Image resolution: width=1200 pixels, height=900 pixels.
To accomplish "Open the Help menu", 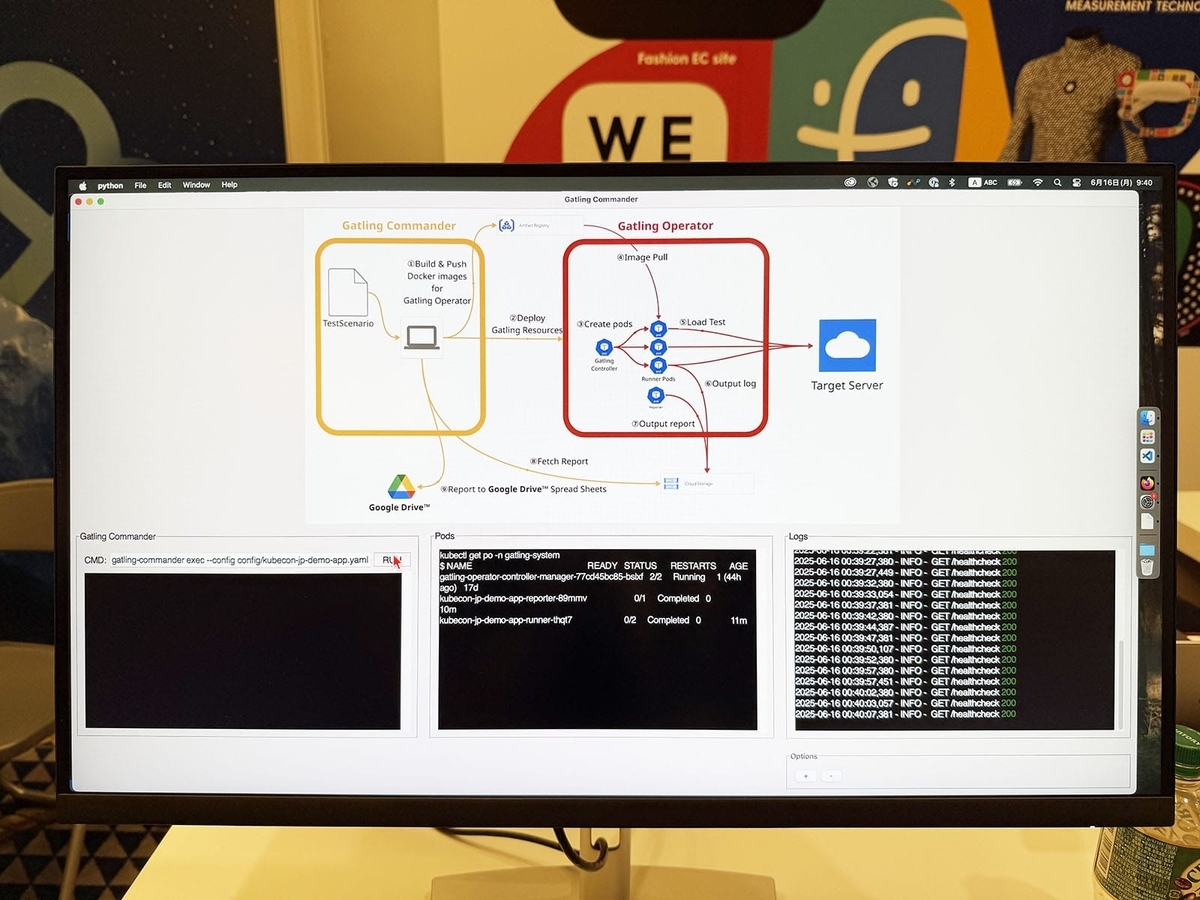I will [x=229, y=185].
